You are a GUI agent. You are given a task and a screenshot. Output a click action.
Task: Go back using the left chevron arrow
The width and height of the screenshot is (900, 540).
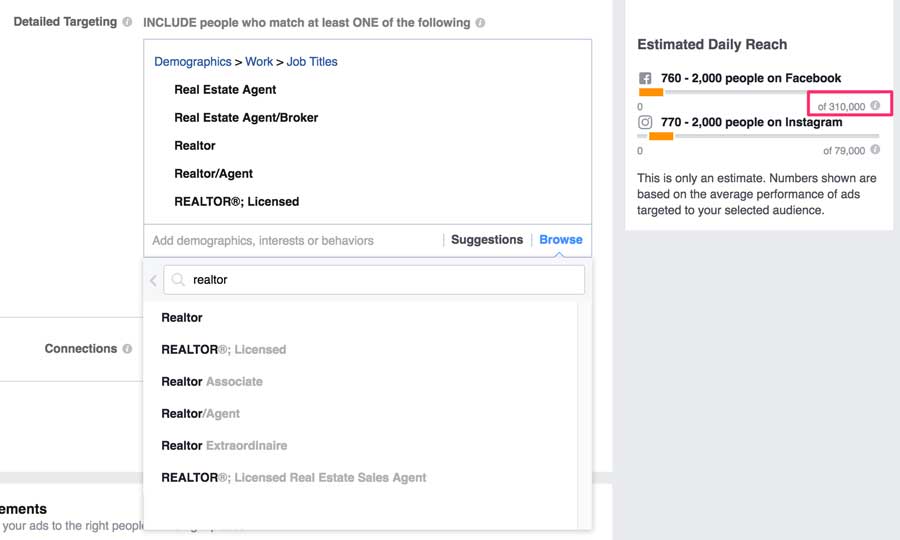pos(153,280)
